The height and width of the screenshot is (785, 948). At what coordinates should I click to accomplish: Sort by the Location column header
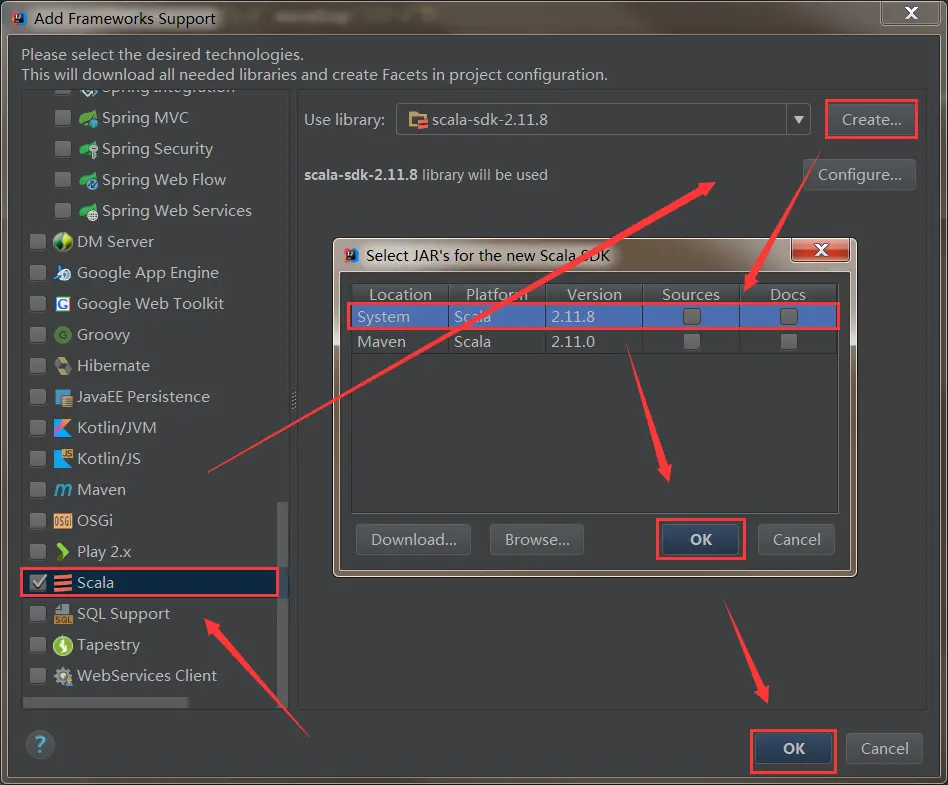[x=400, y=295]
